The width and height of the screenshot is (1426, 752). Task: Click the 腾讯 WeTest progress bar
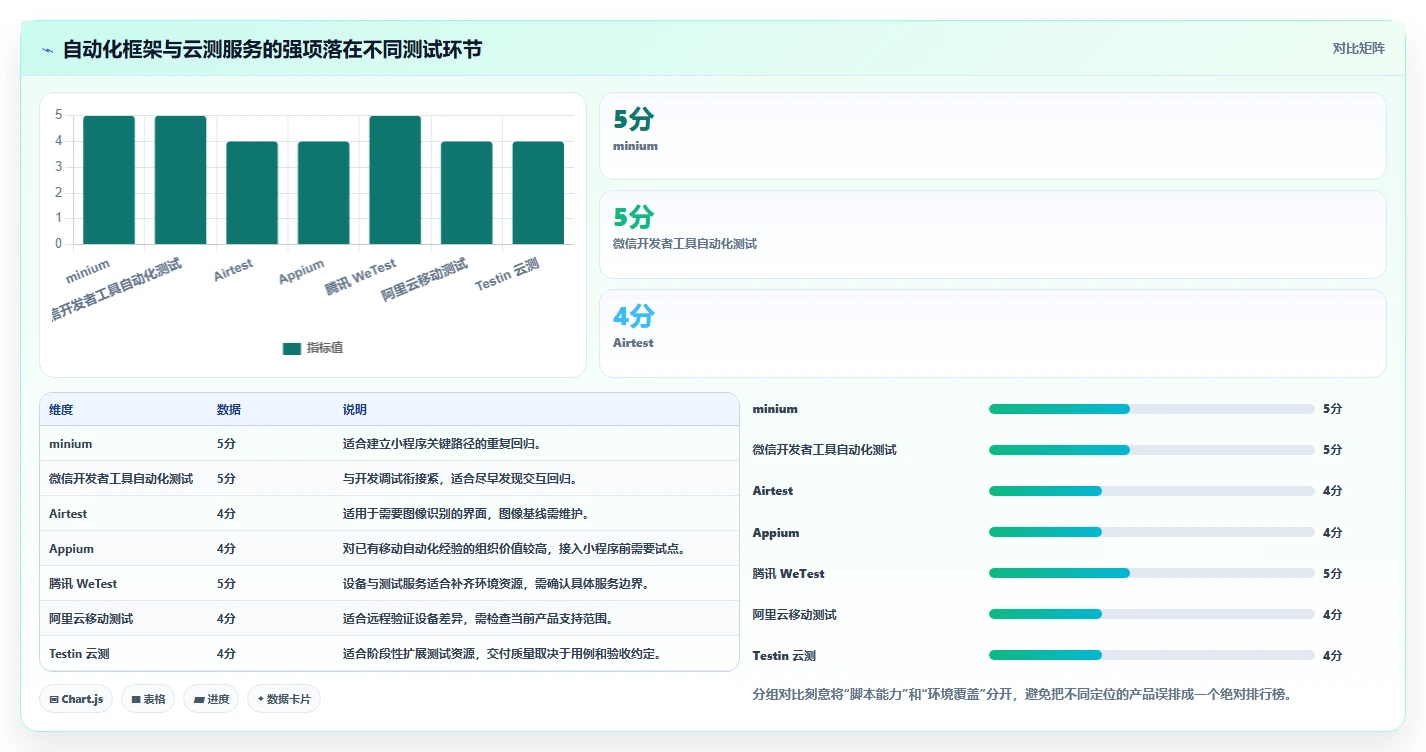[1151, 573]
